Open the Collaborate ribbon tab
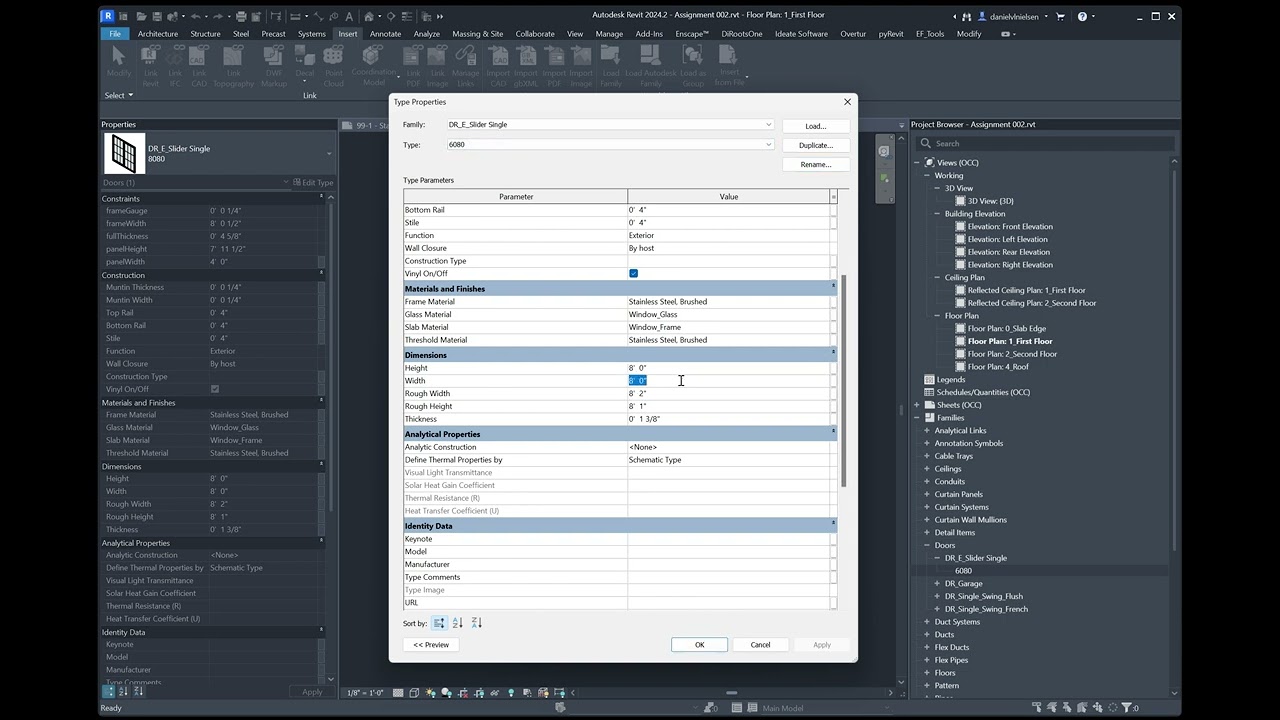1280x720 pixels. pyautogui.click(x=535, y=34)
